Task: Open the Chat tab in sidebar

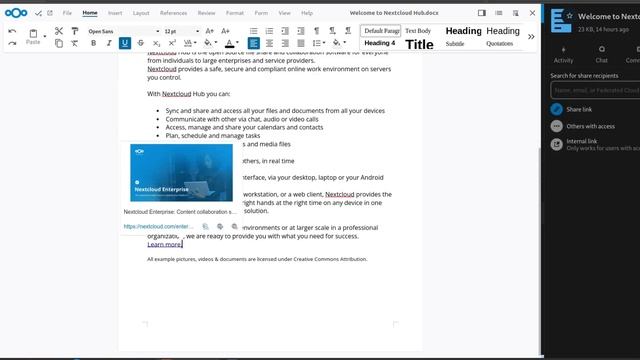Action: coord(601,55)
